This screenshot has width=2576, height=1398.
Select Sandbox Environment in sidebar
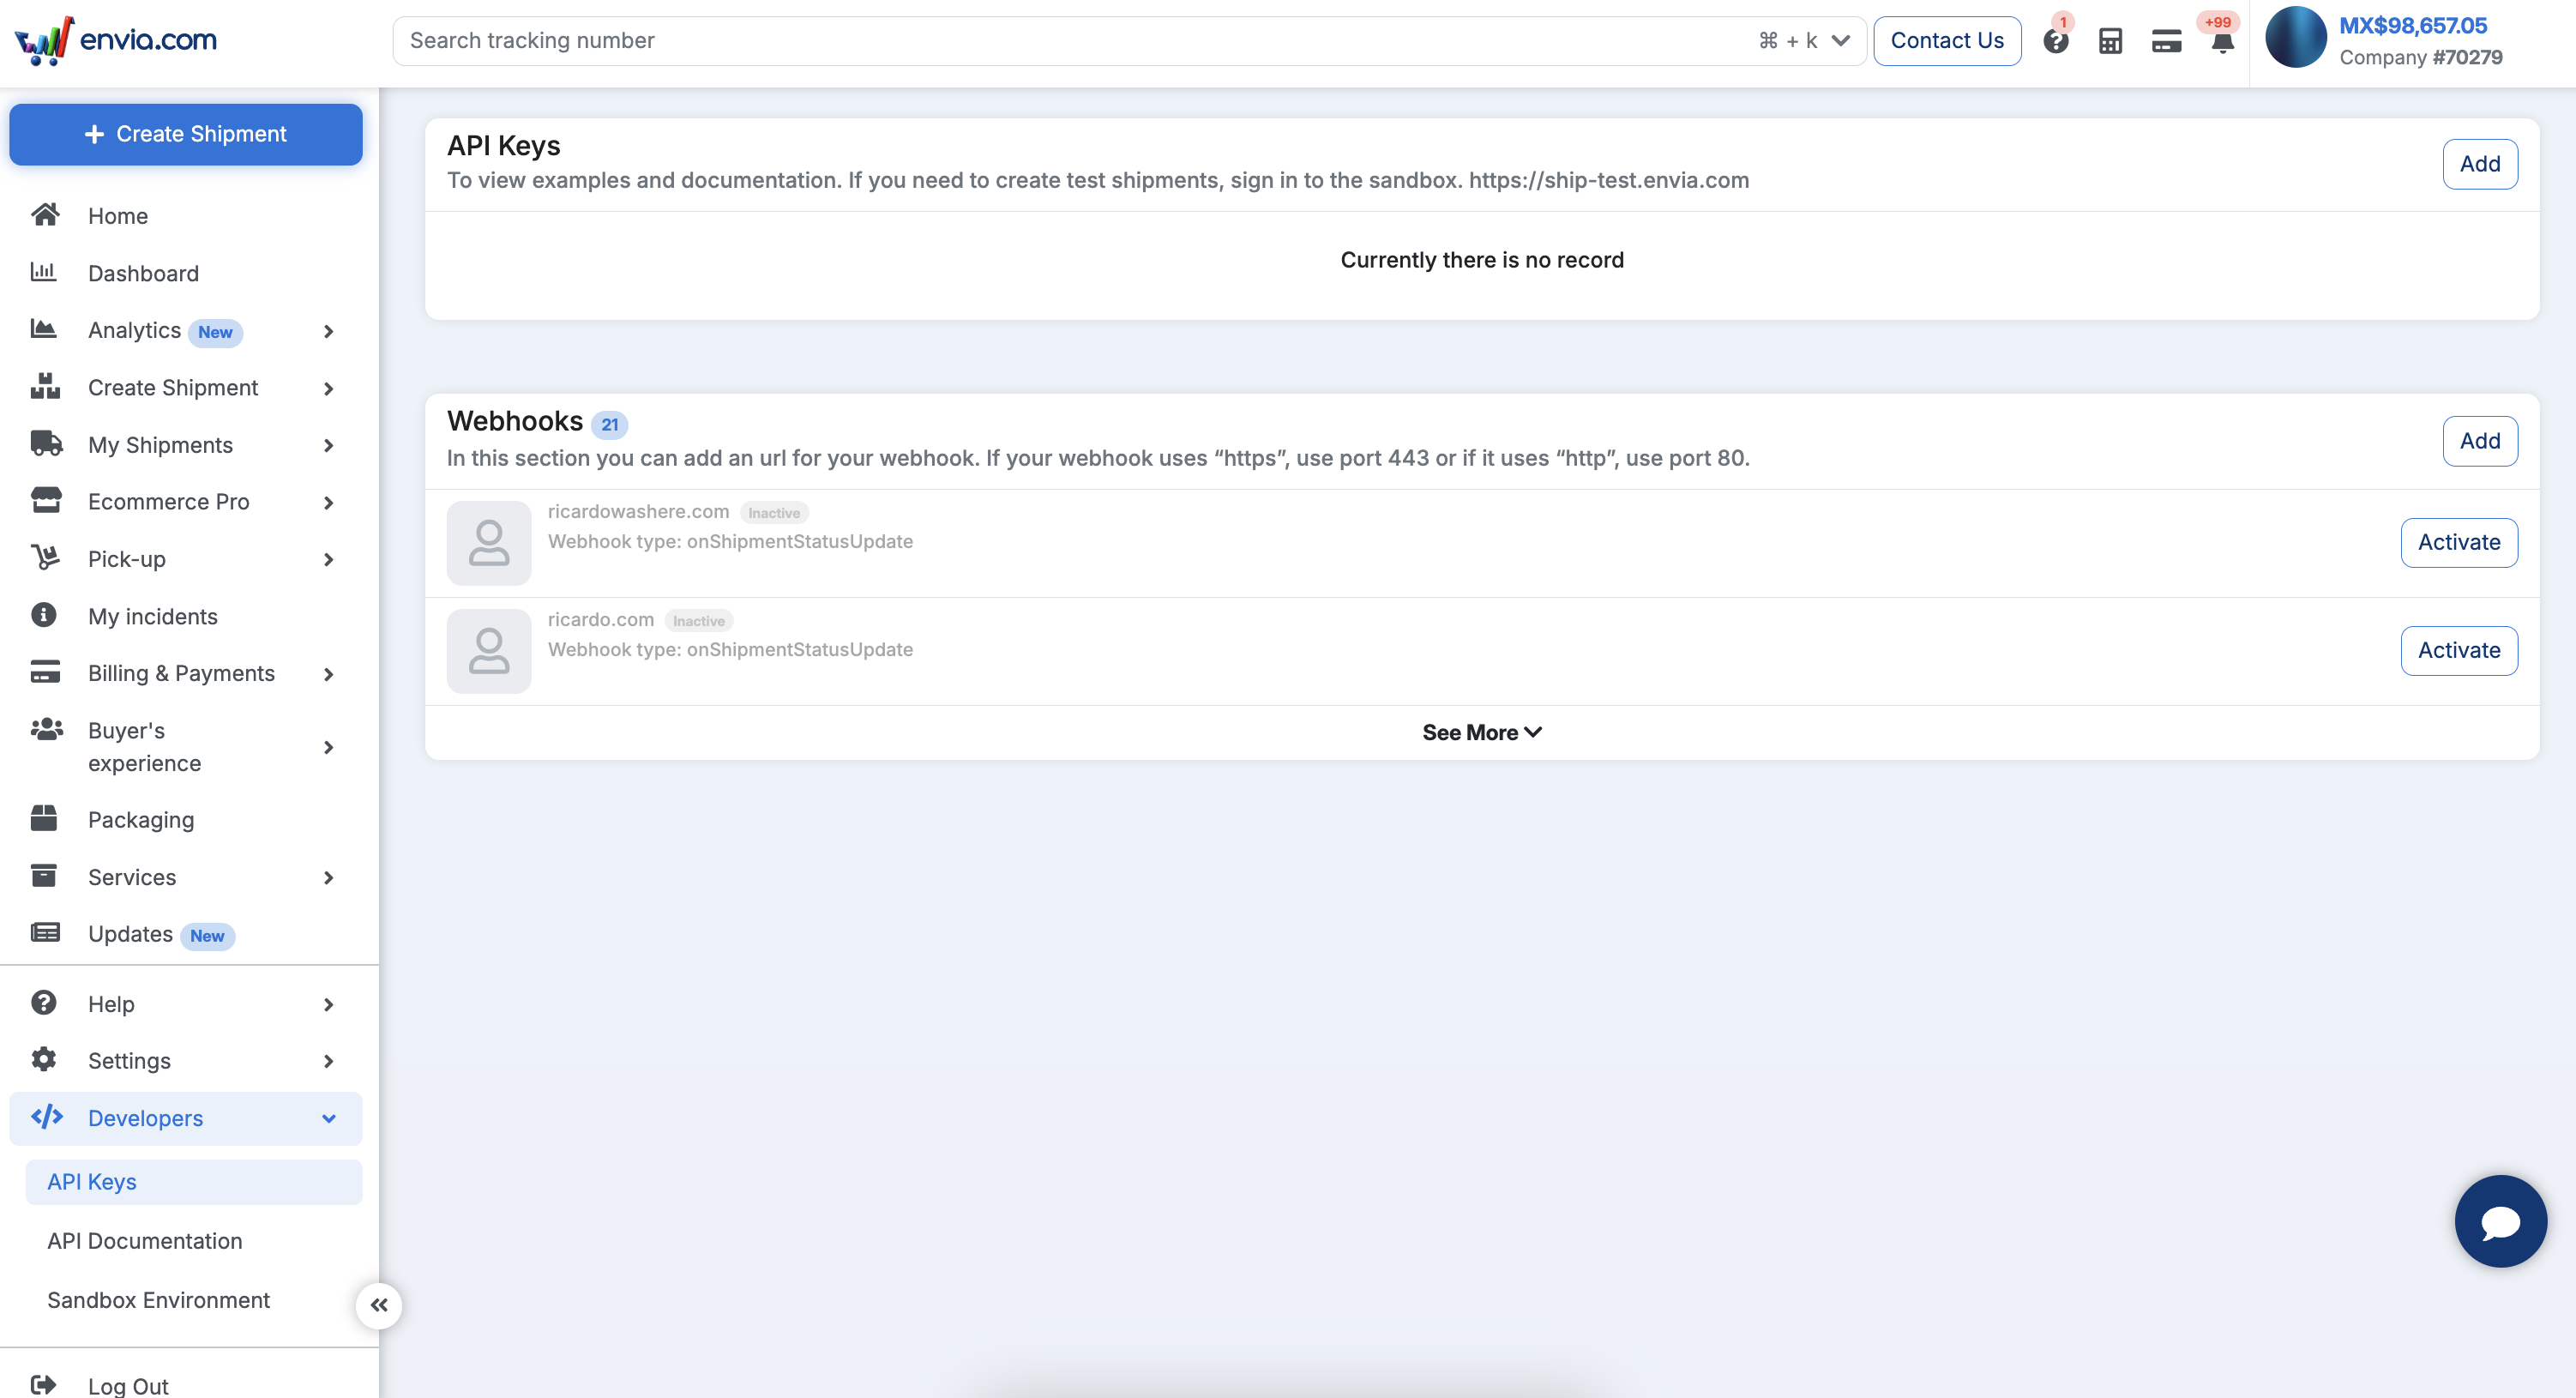pos(158,1299)
